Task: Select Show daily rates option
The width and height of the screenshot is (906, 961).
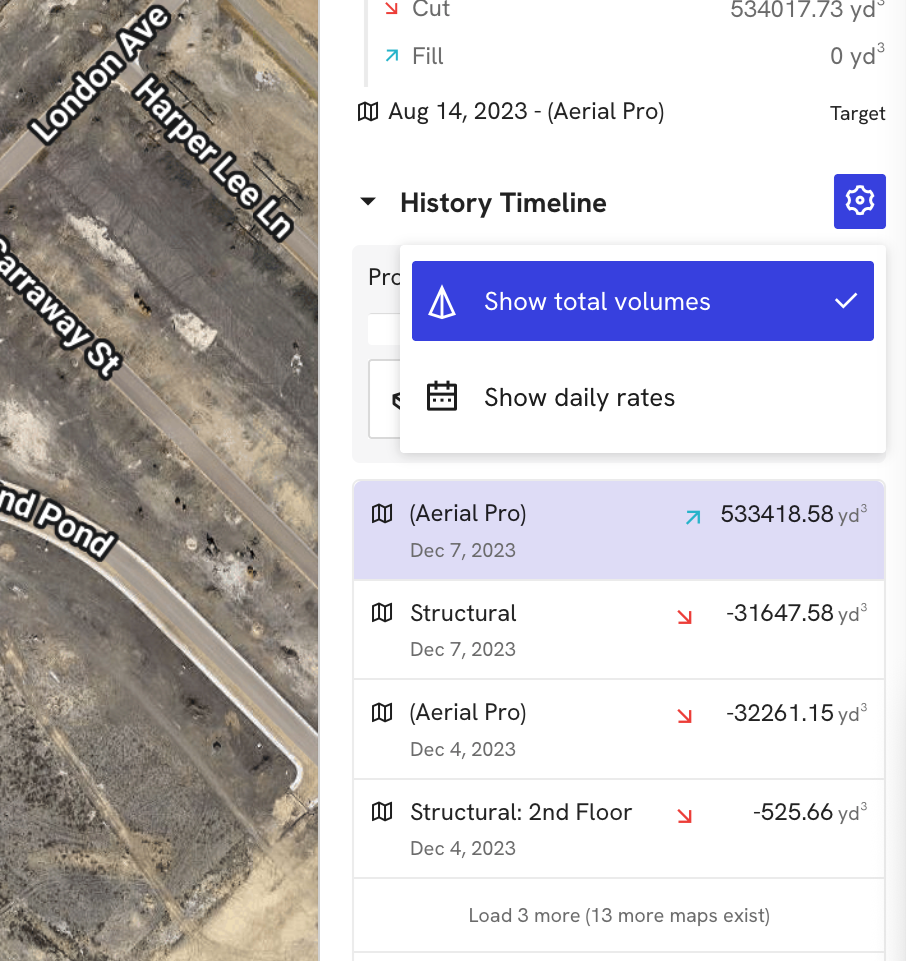Action: coord(579,397)
